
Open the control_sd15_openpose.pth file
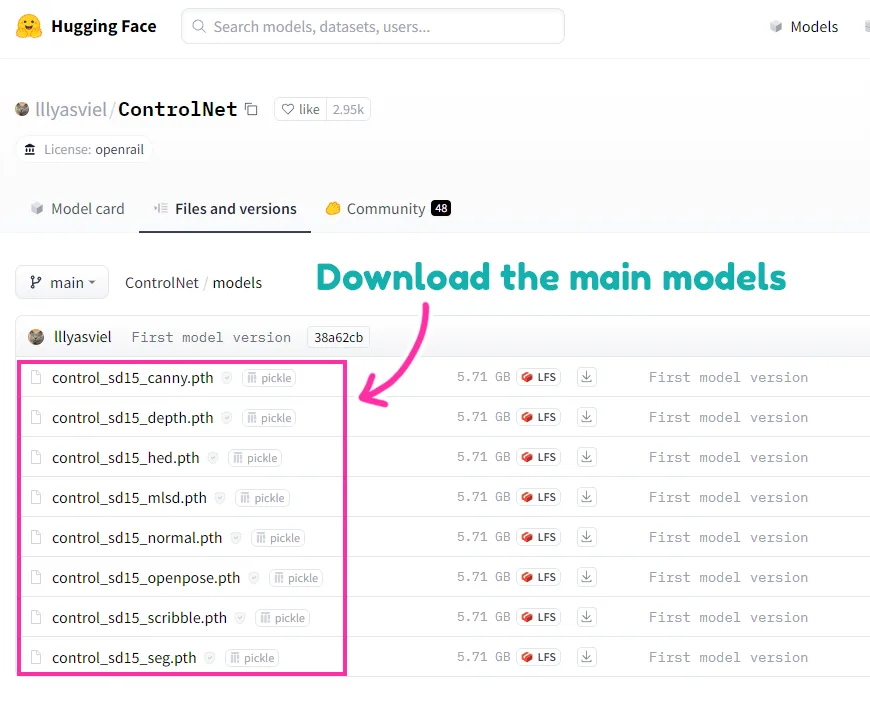(x=146, y=578)
